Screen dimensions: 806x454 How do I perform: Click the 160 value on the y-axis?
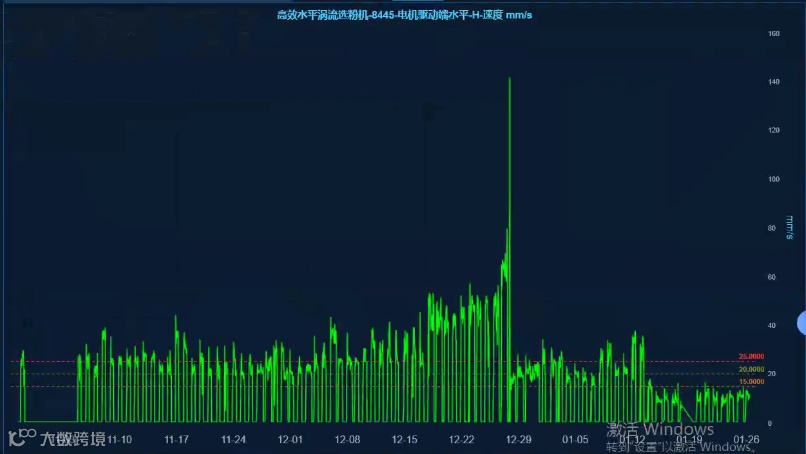(774, 33)
